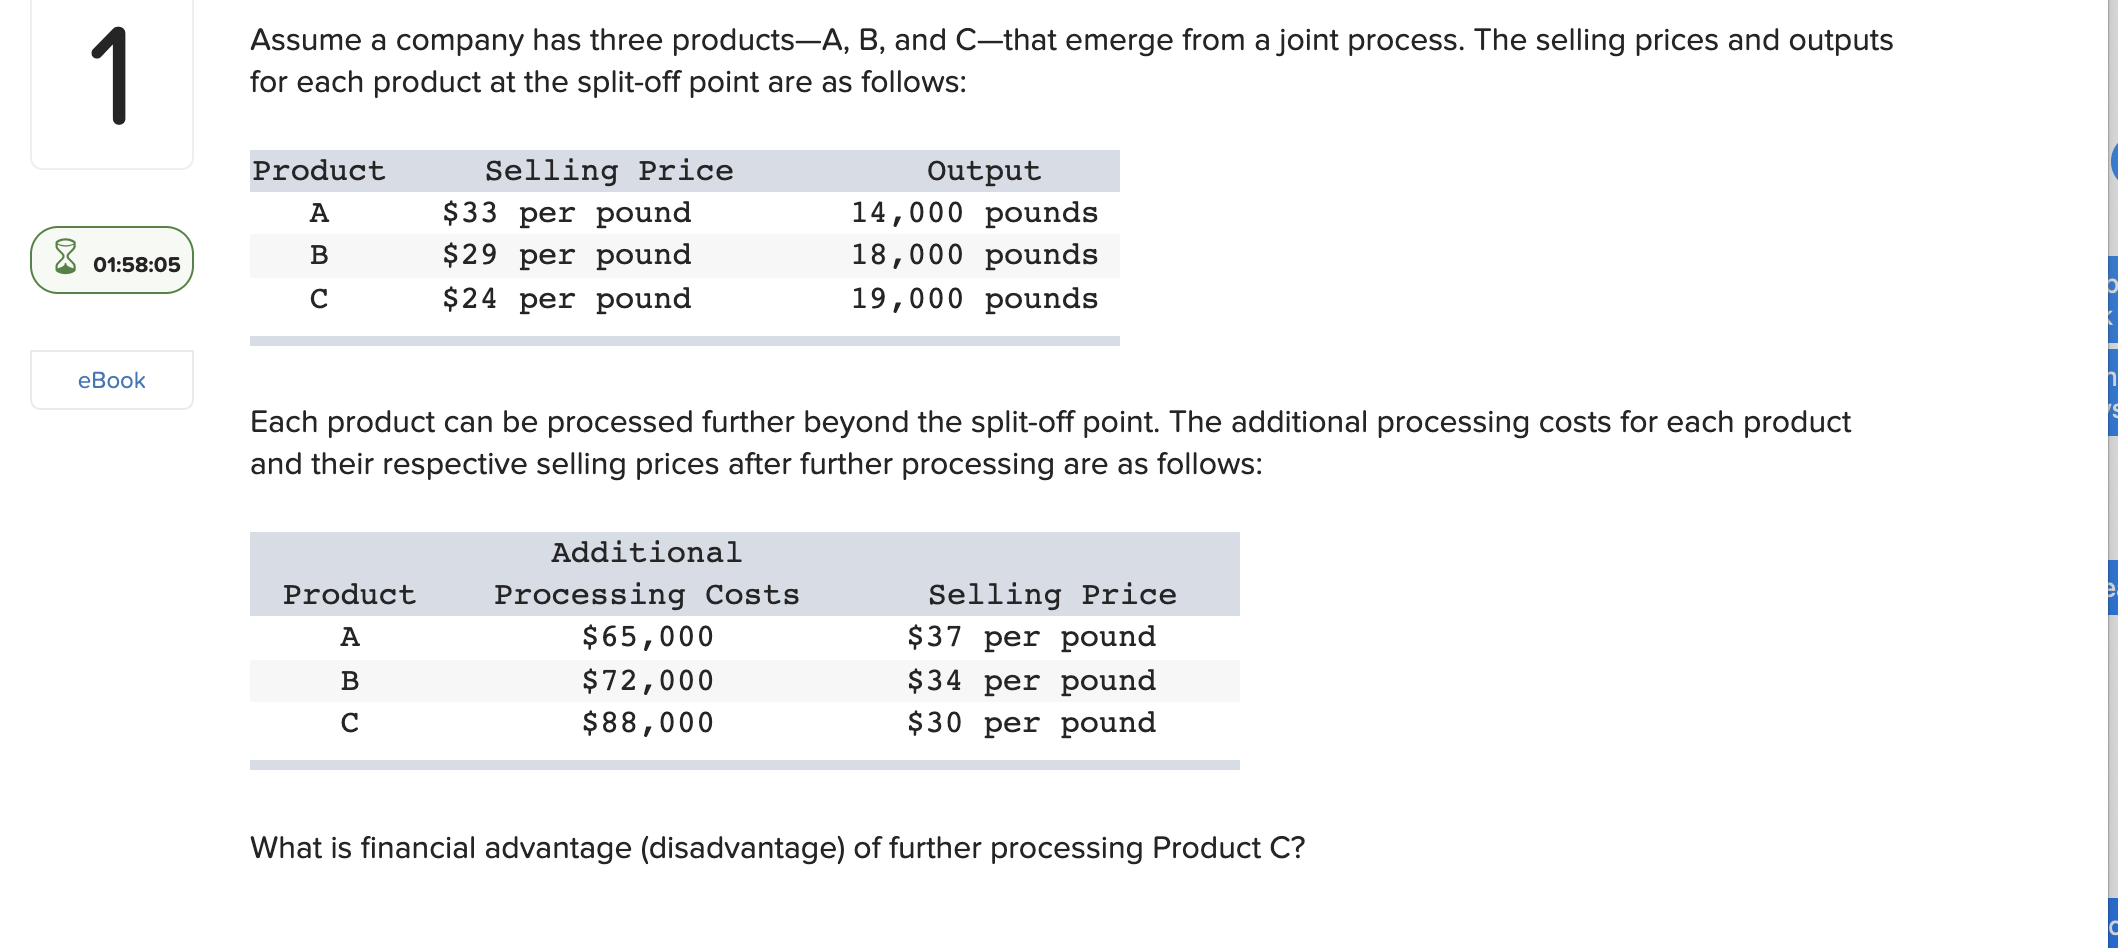This screenshot has height=948, width=2118.
Task: Select the $65,000 cost cell for Product A
Action: 648,637
